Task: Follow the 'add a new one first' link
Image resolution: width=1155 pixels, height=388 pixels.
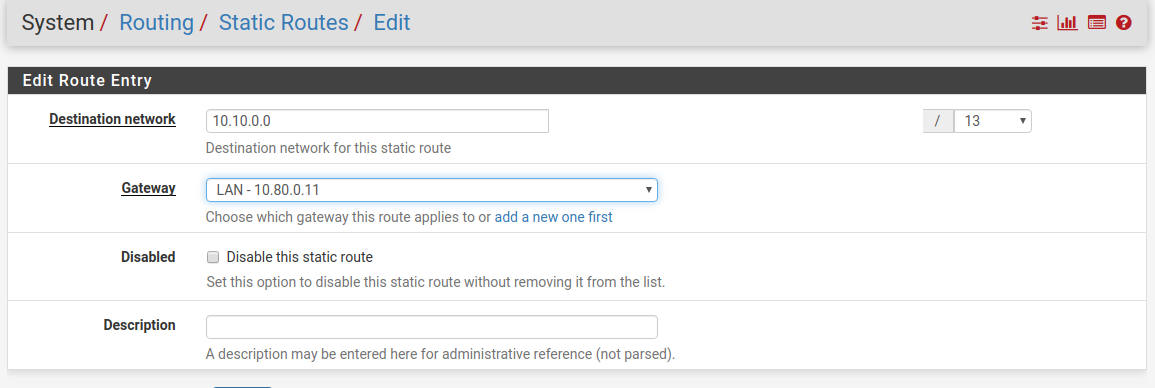Action: [553, 217]
